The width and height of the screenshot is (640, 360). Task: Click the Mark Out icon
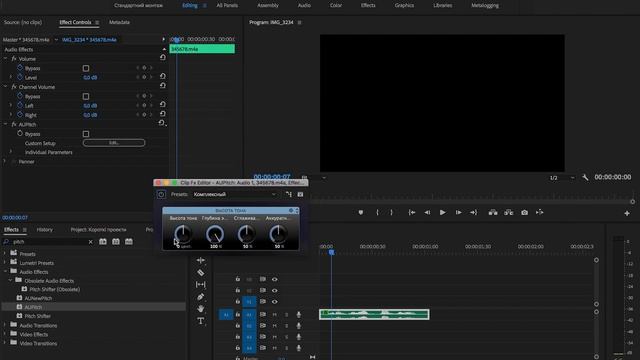tap(391, 212)
